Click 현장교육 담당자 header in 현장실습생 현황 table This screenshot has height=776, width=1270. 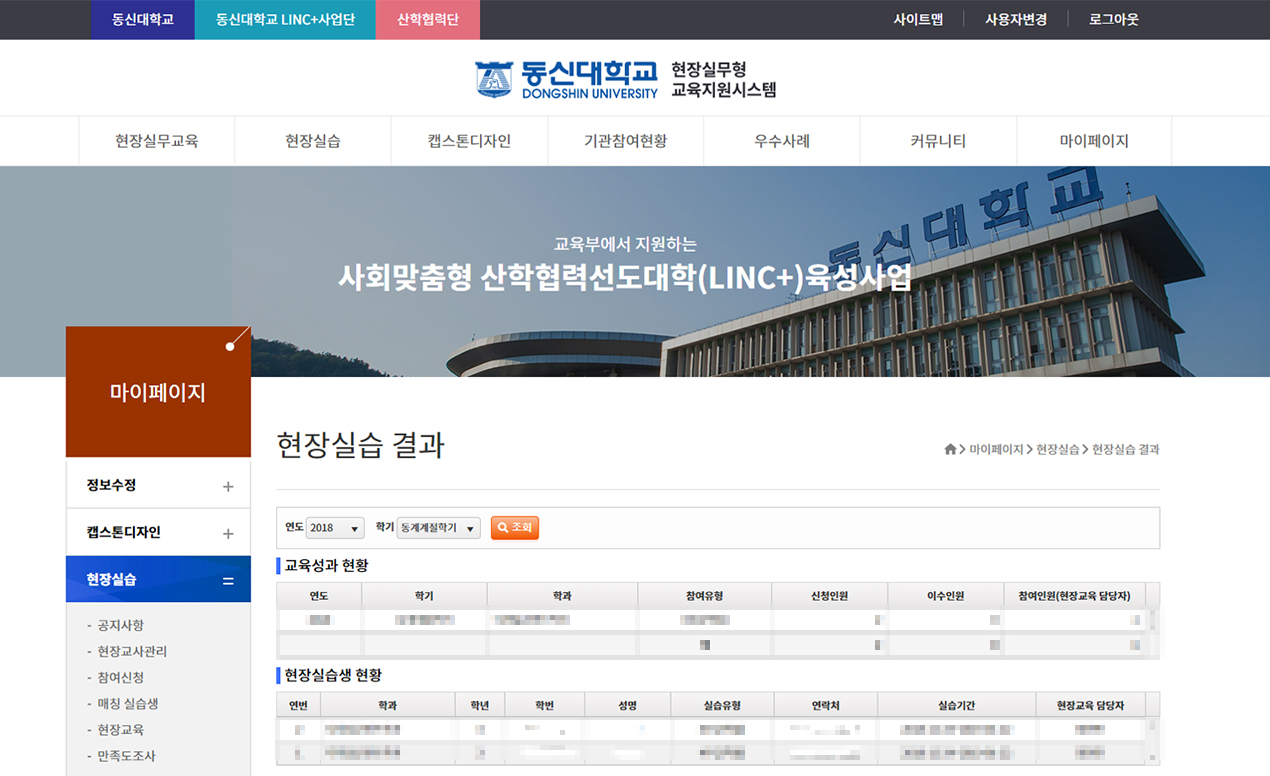coord(1090,705)
